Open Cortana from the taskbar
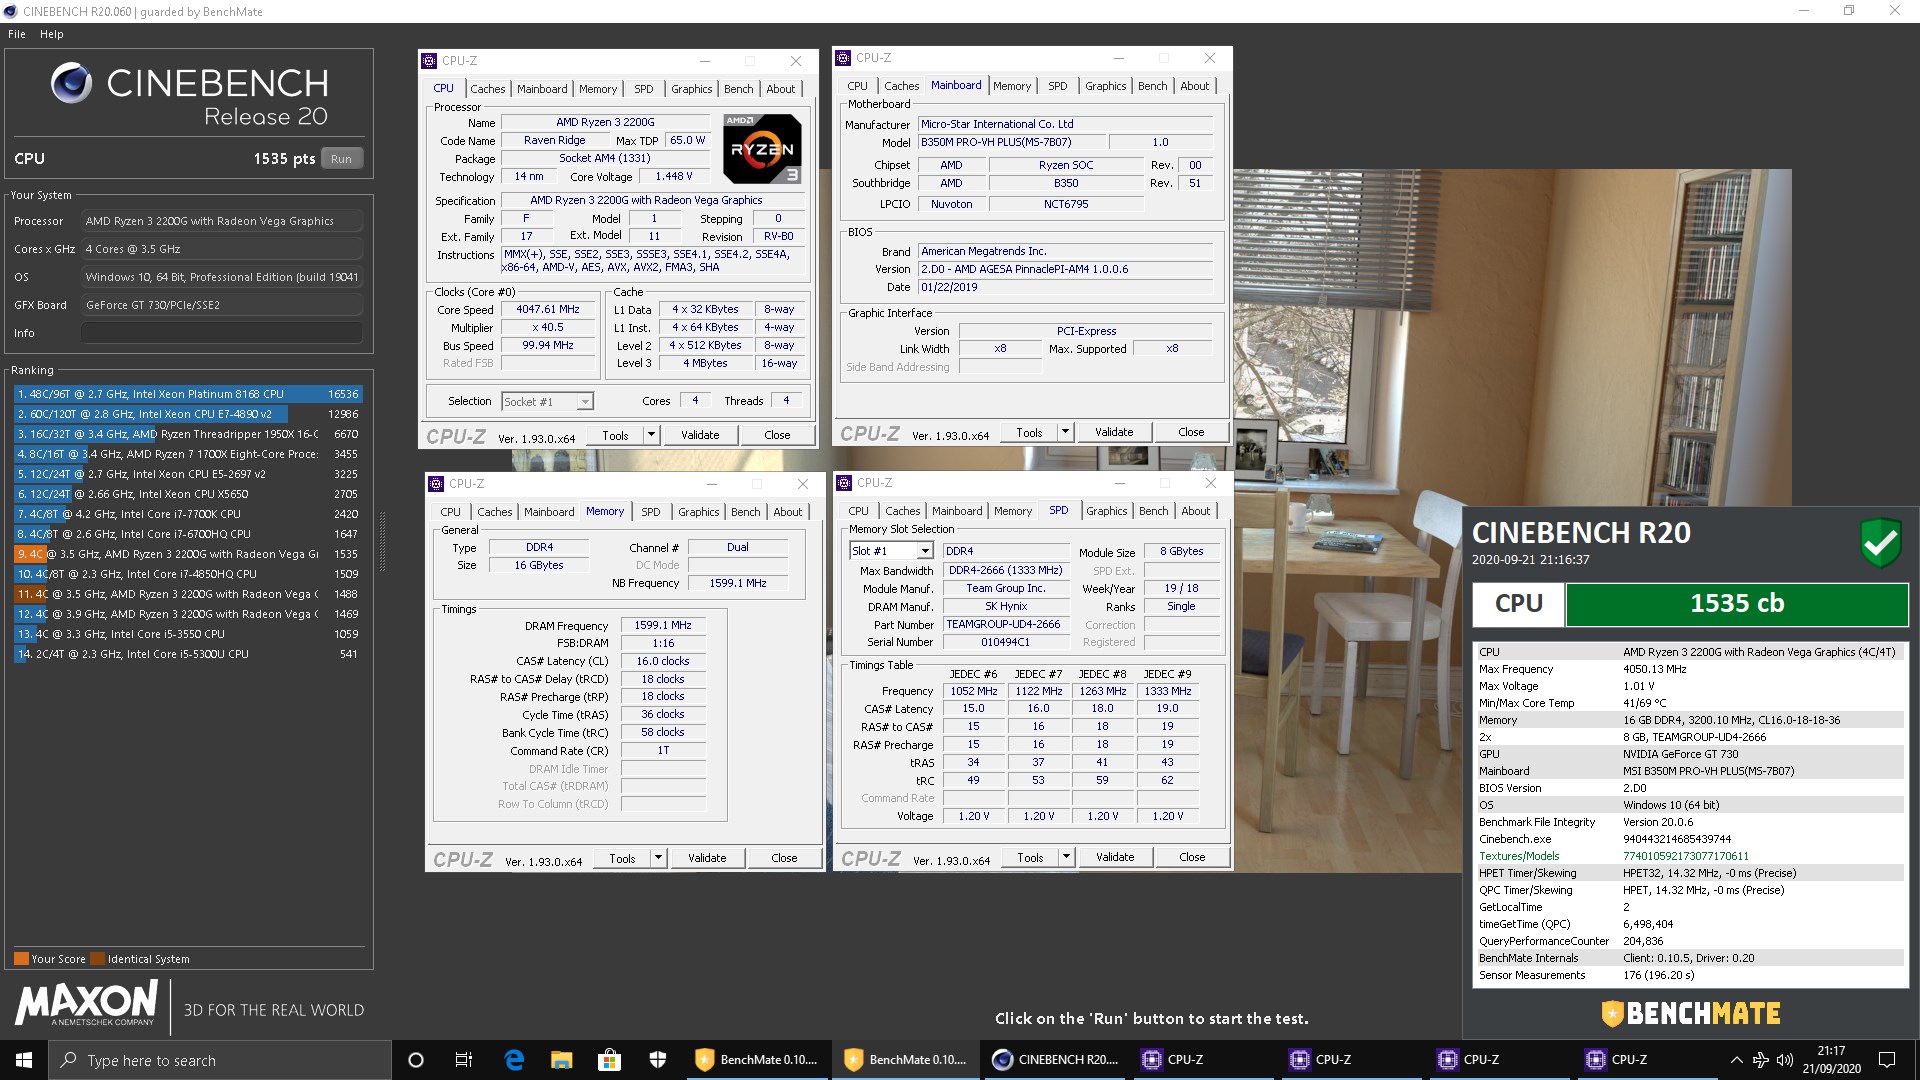1920x1080 pixels. [416, 1060]
